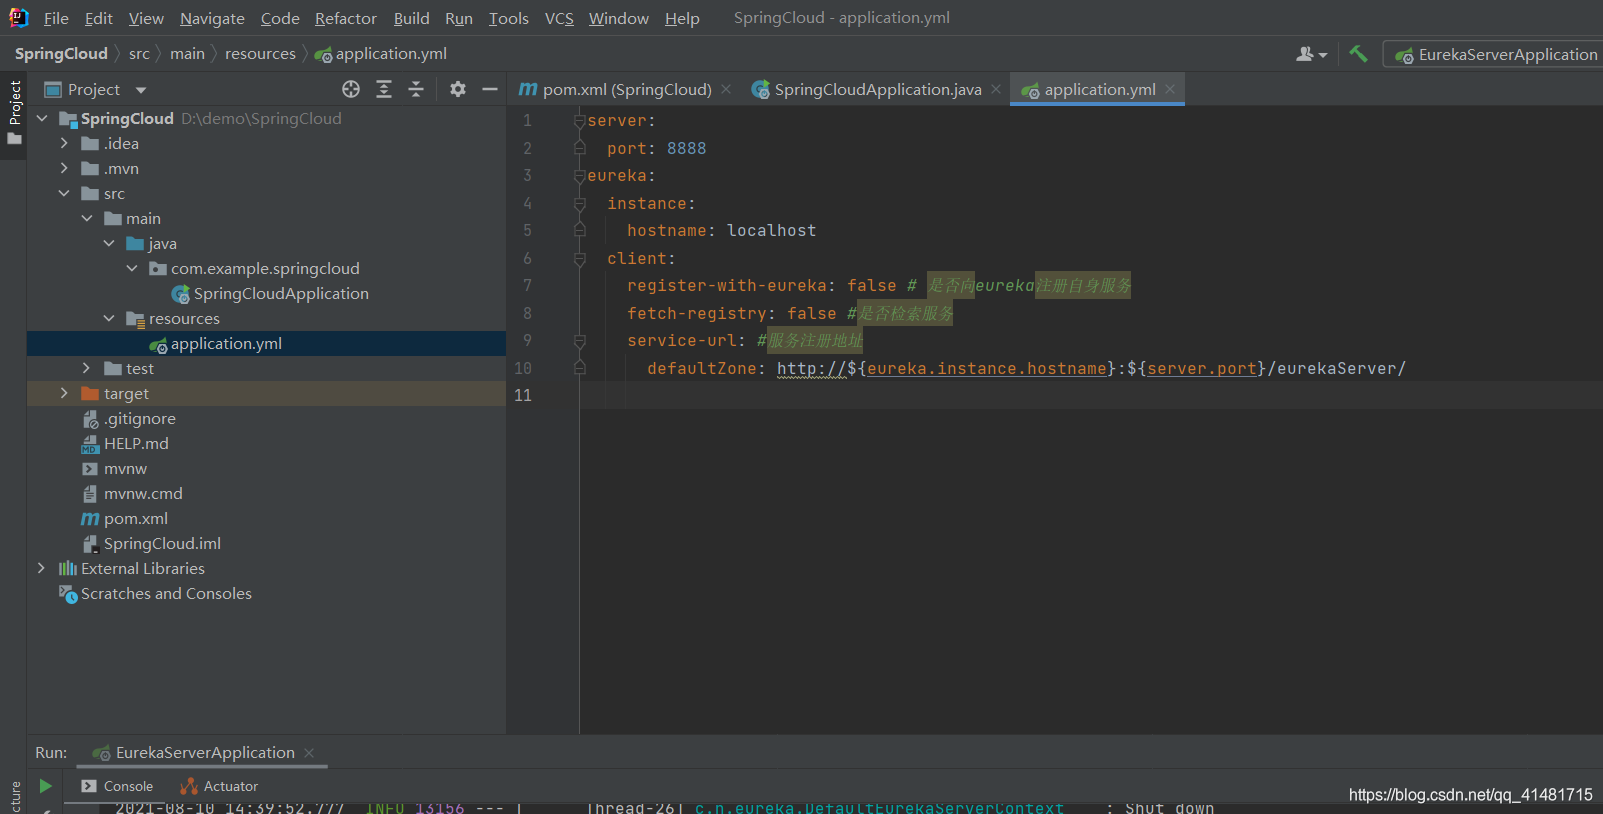Expand the .mvn folder
The width and height of the screenshot is (1603, 814).
(x=64, y=168)
